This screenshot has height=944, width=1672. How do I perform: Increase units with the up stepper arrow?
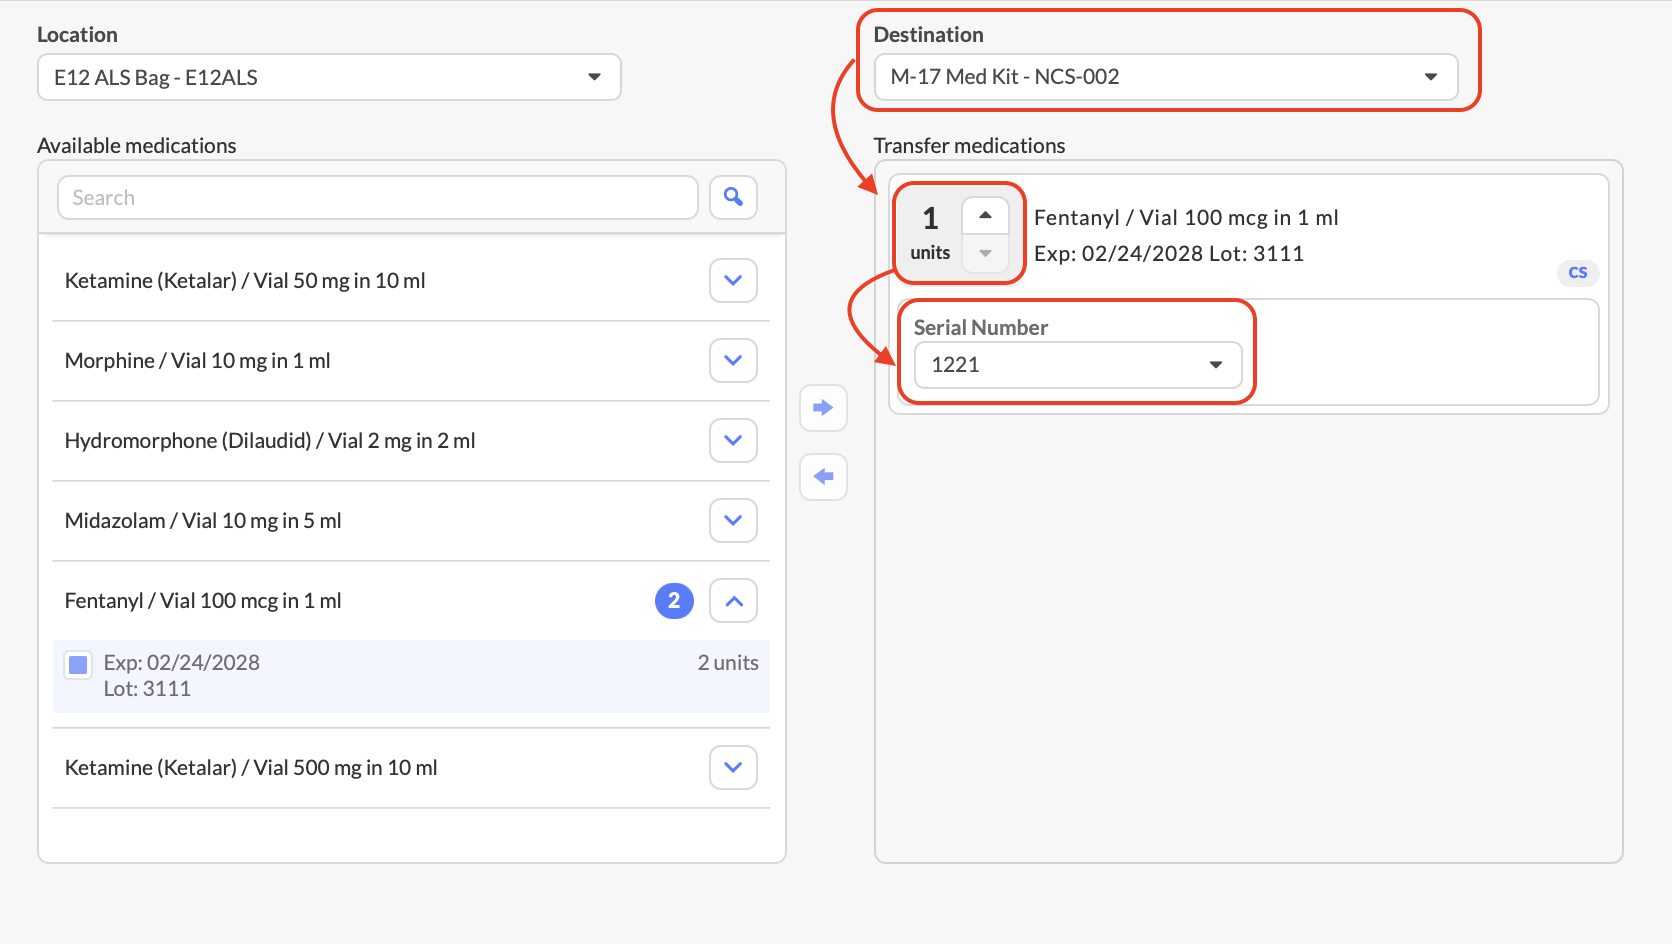tap(985, 215)
